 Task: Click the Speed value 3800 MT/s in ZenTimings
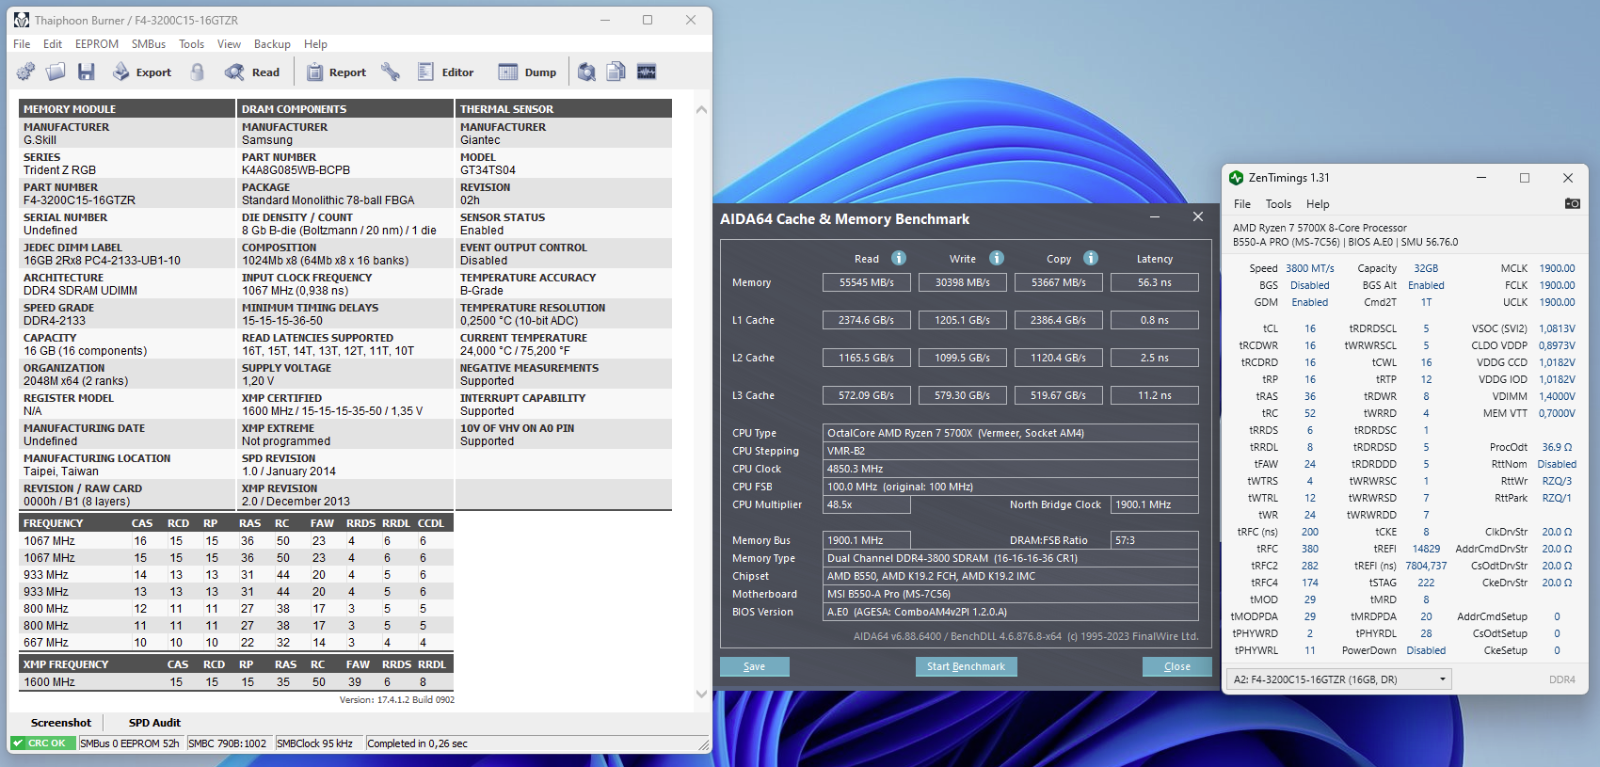pyautogui.click(x=1310, y=268)
